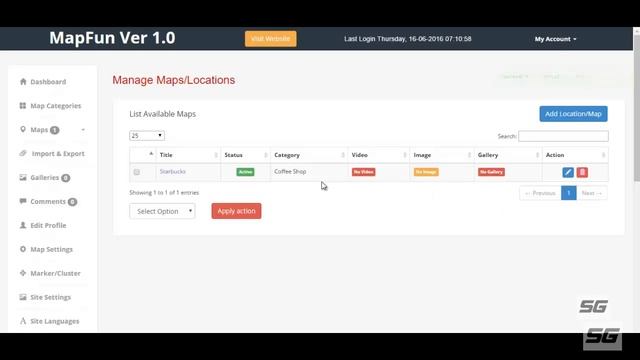Click the 'List Available Maps' heading
Viewport: 640px width, 360px height.
(162, 114)
